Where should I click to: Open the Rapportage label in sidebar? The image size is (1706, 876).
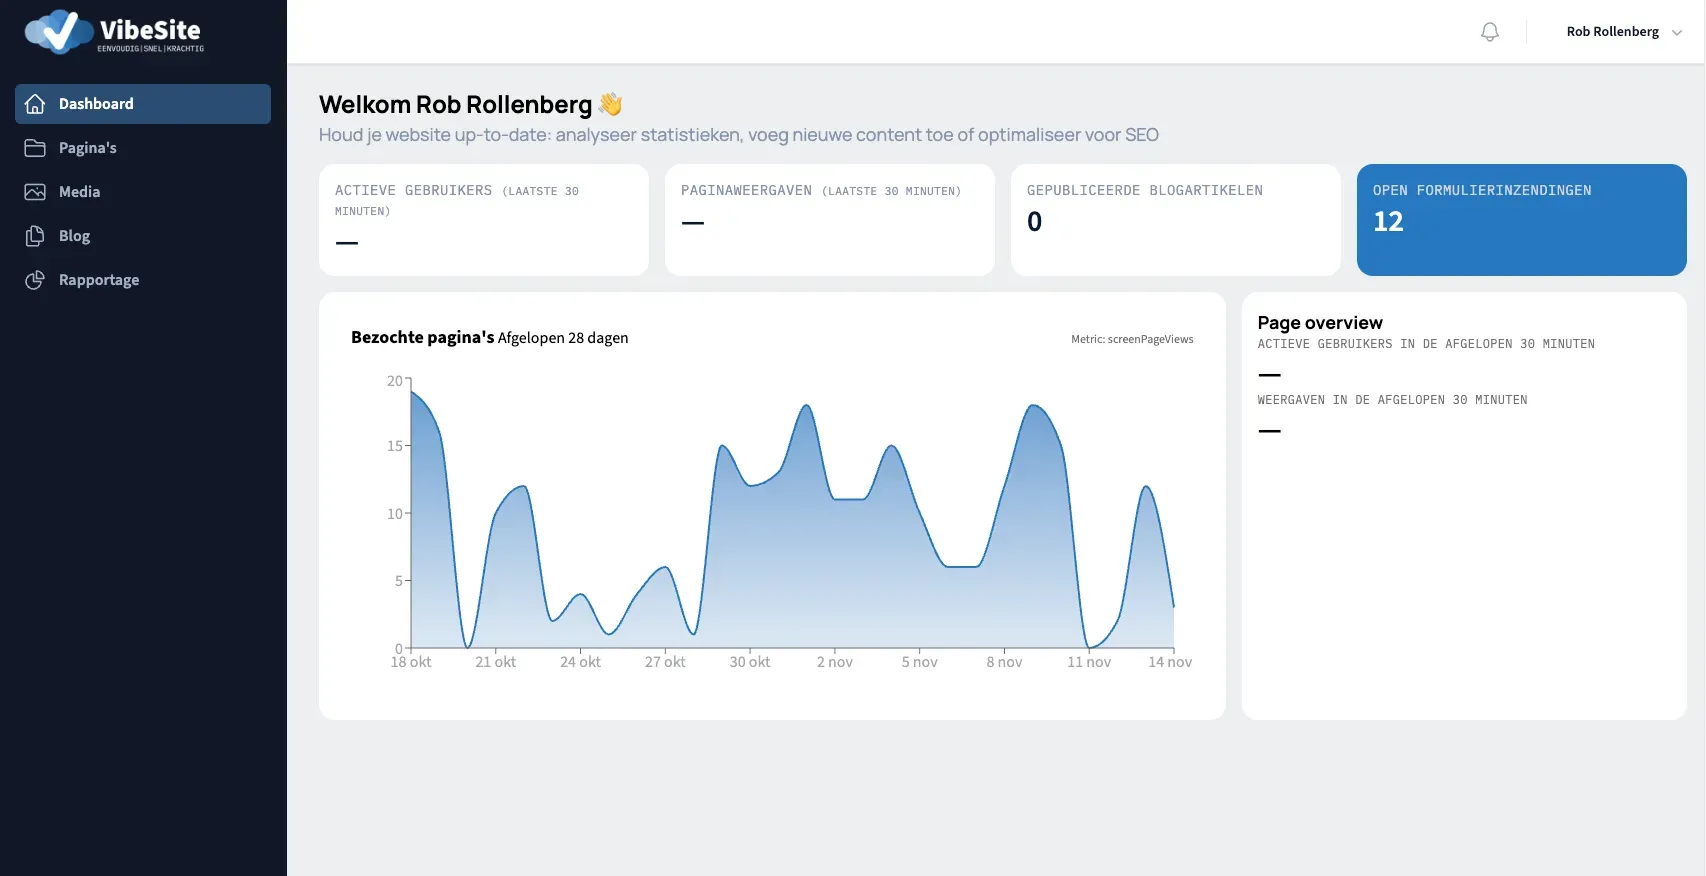pos(99,280)
